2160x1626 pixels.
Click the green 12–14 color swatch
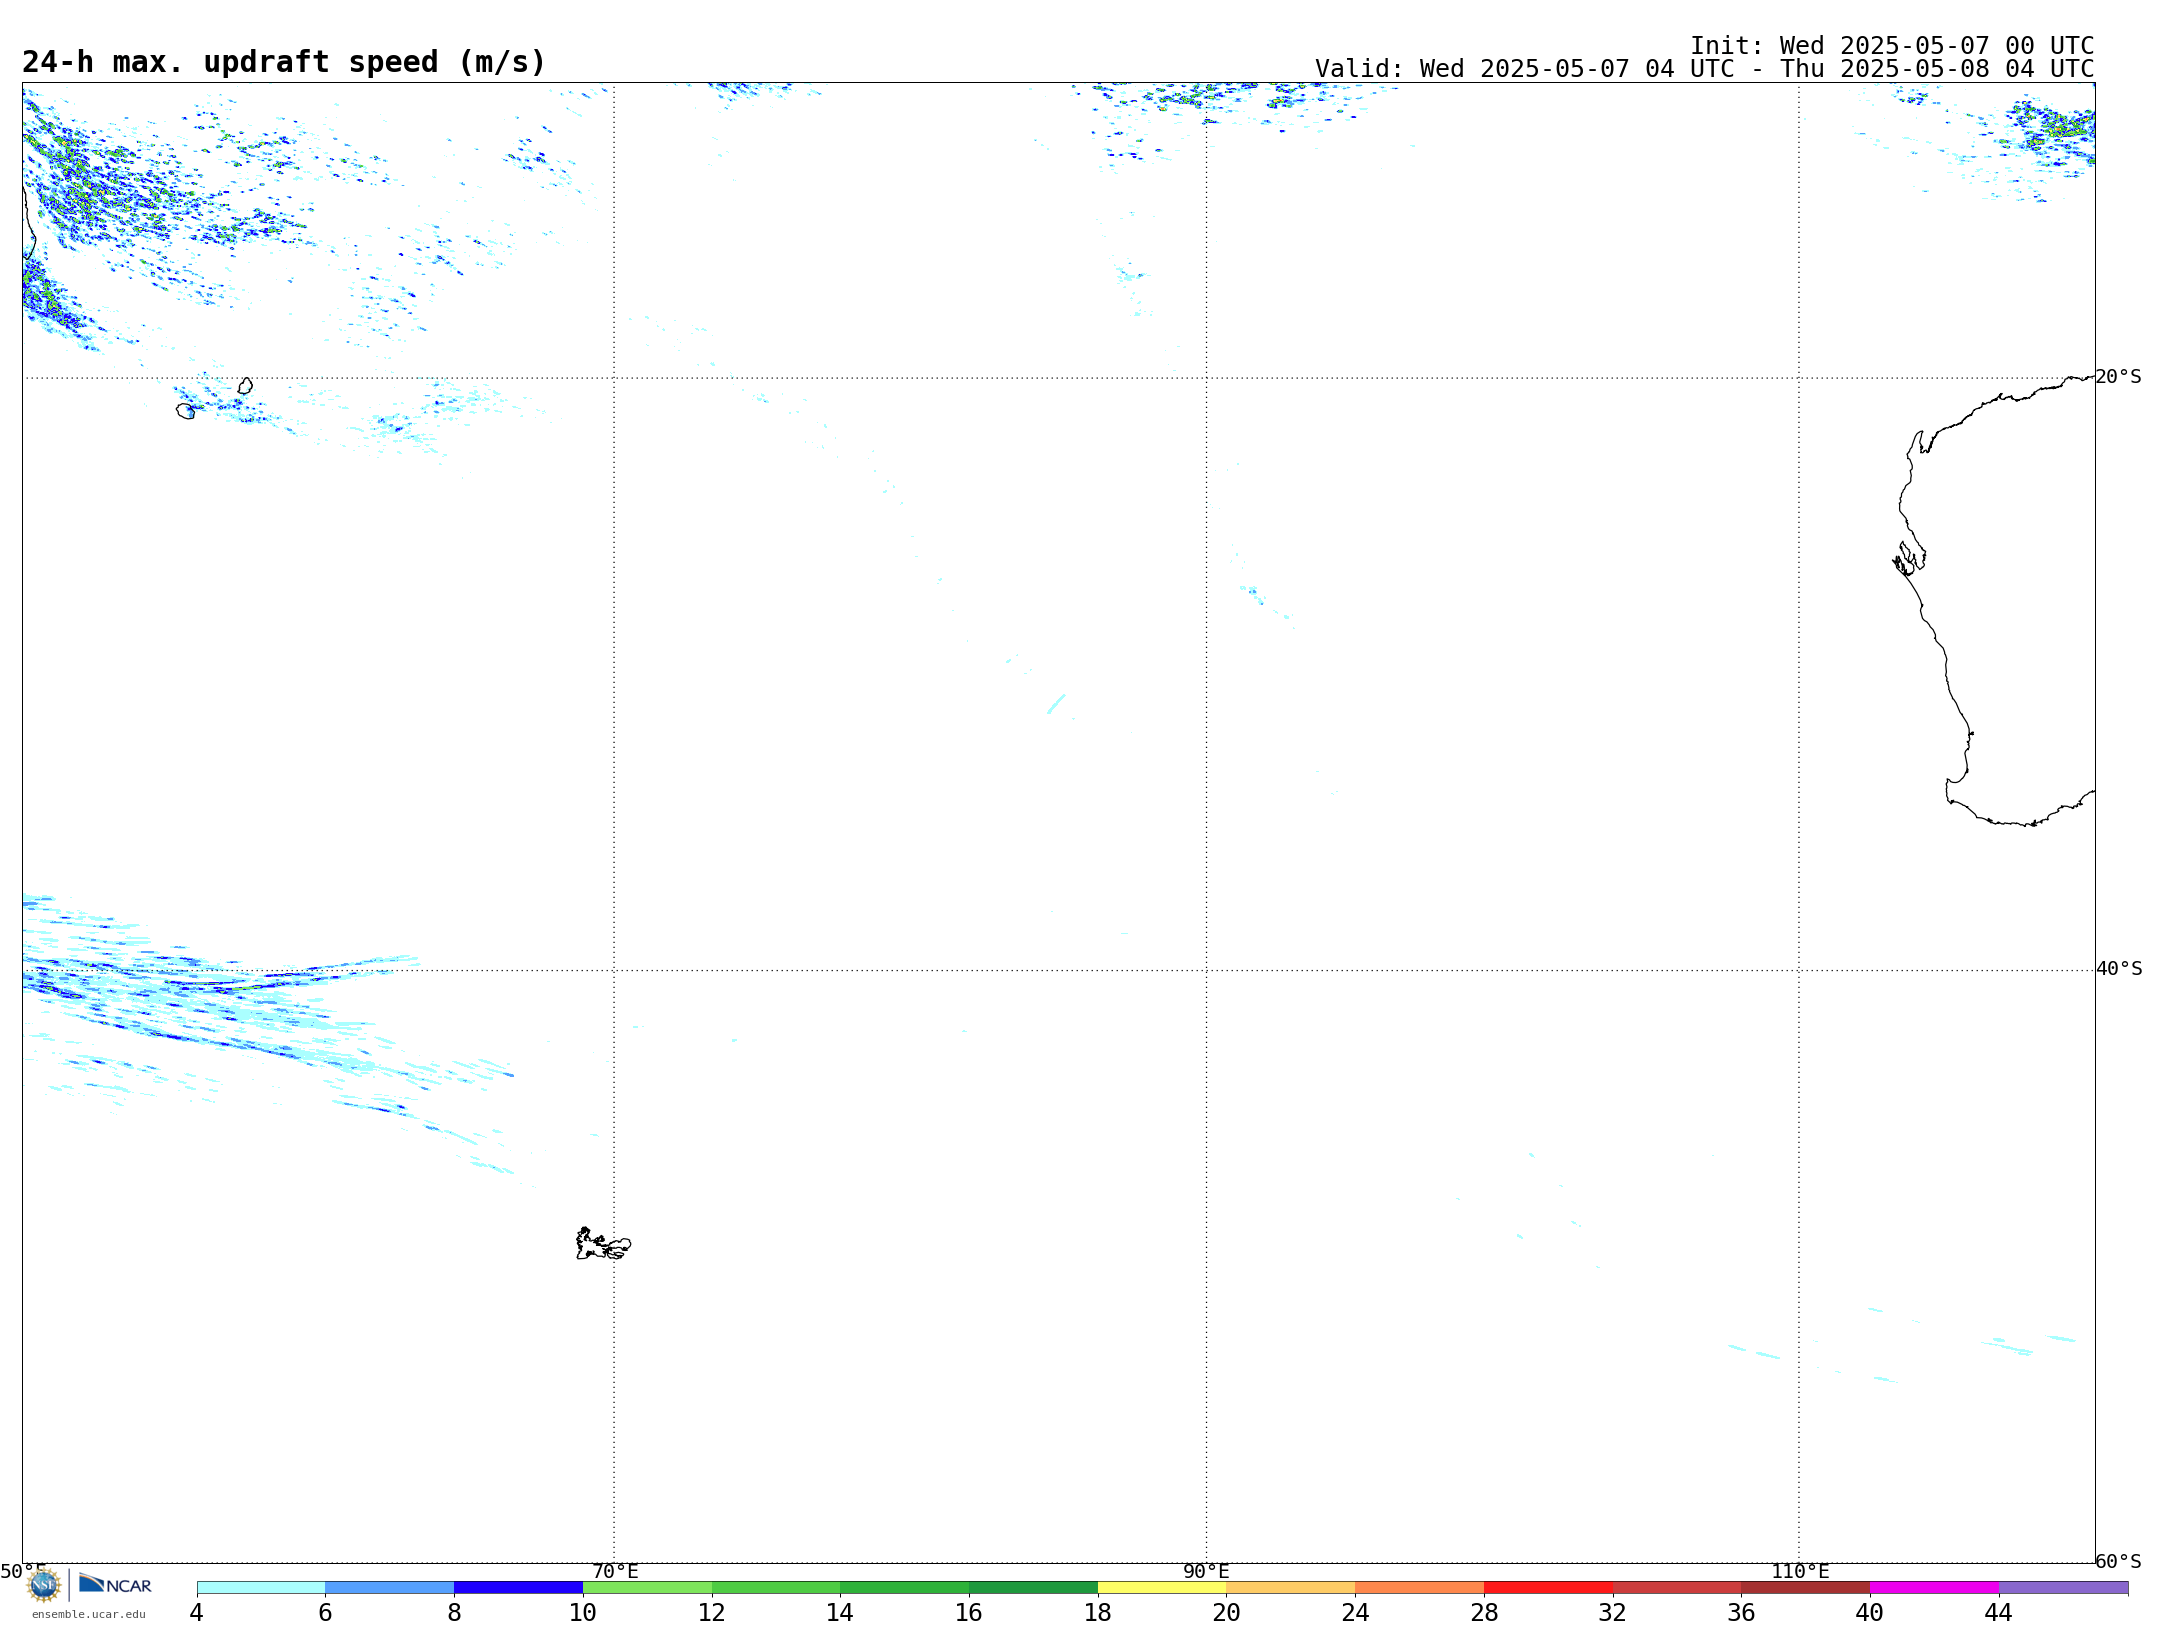776,1587
